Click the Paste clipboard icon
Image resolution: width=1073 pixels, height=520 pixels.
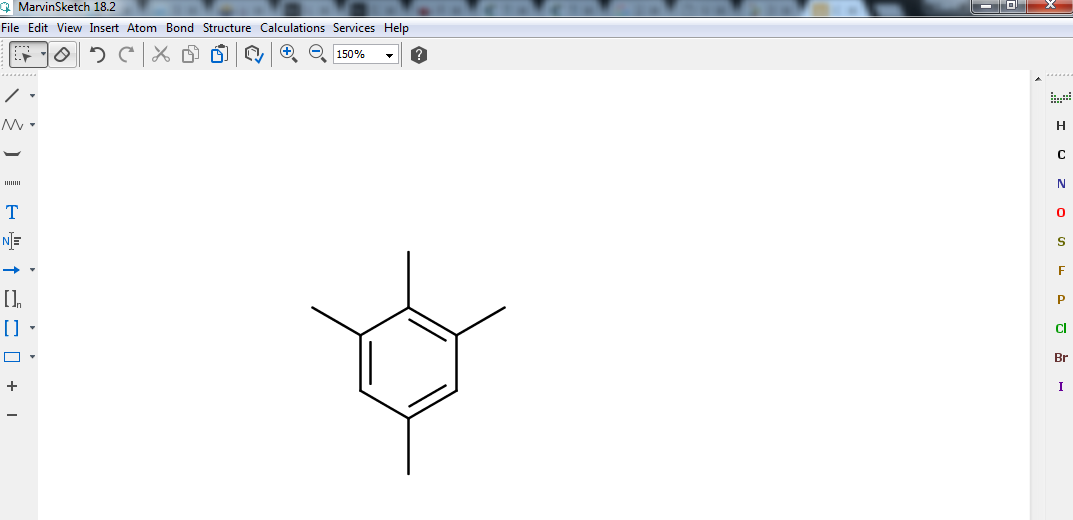[x=218, y=55]
